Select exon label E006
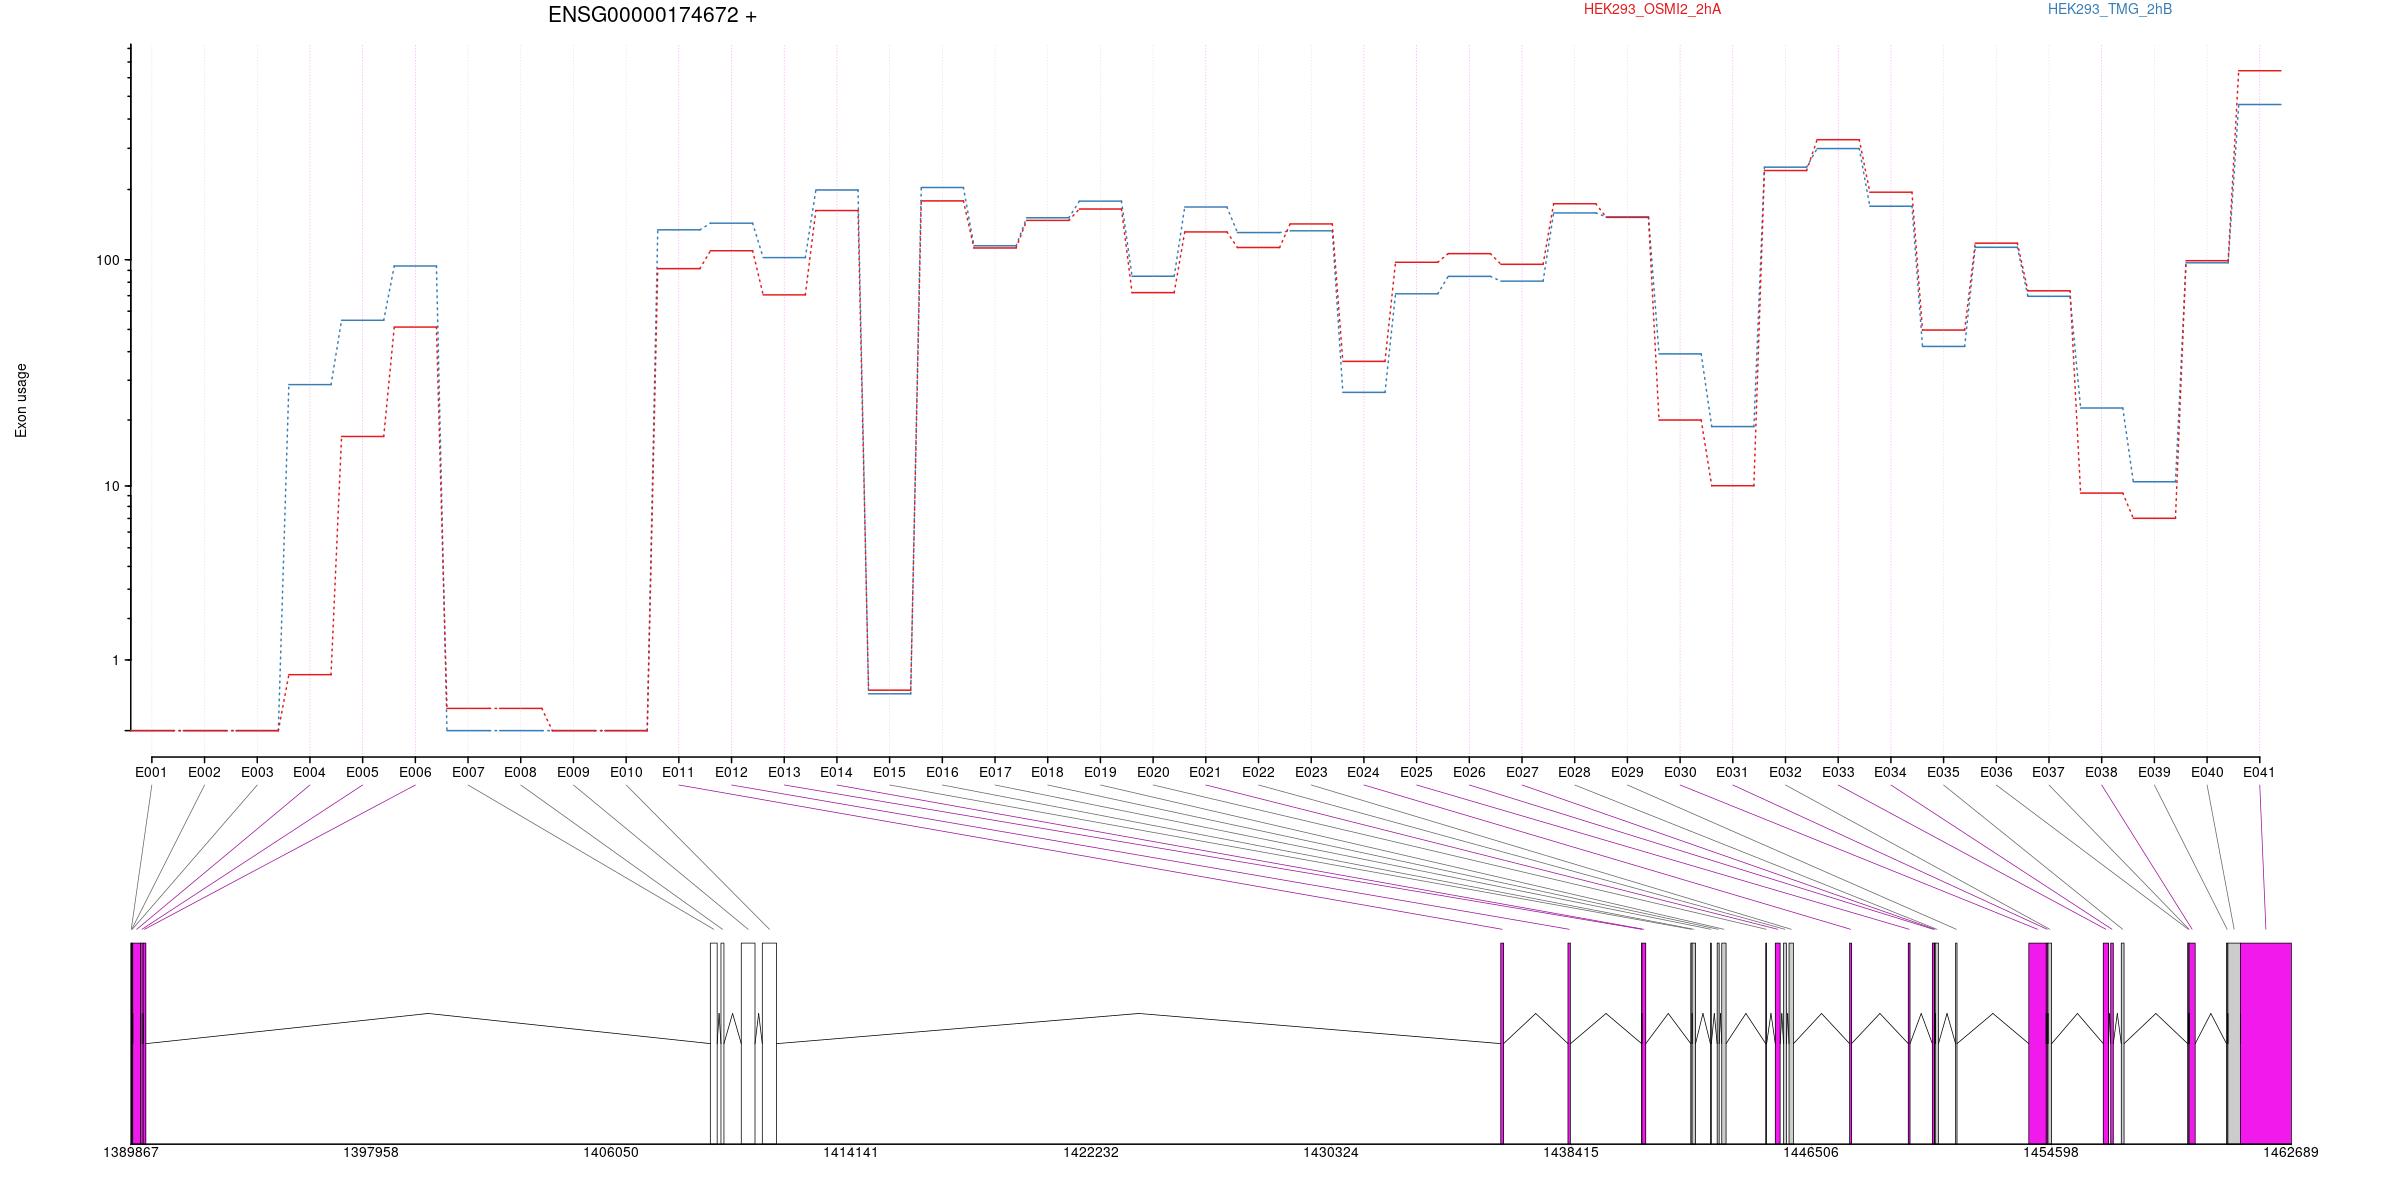2400x1200 pixels. click(415, 772)
